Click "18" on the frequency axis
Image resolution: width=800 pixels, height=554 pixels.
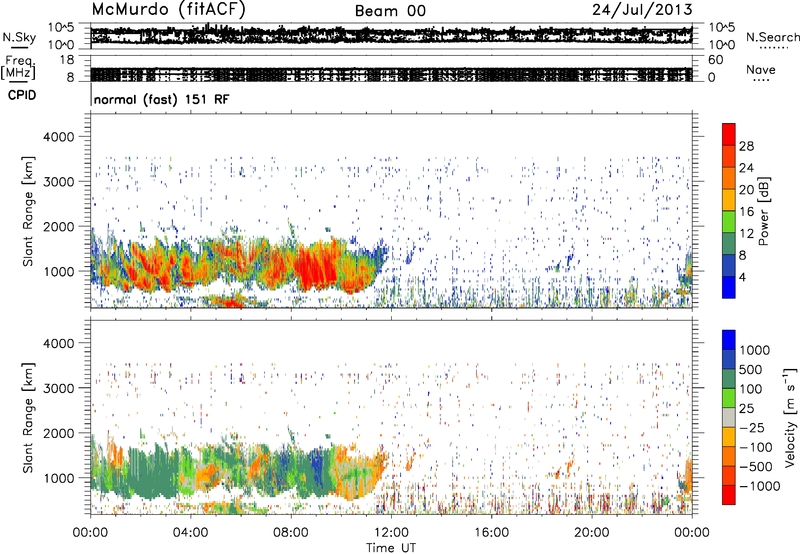(67, 60)
